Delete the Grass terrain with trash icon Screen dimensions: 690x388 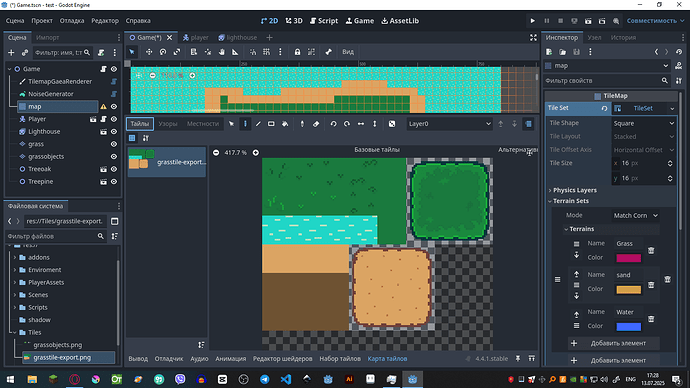[x=651, y=250]
